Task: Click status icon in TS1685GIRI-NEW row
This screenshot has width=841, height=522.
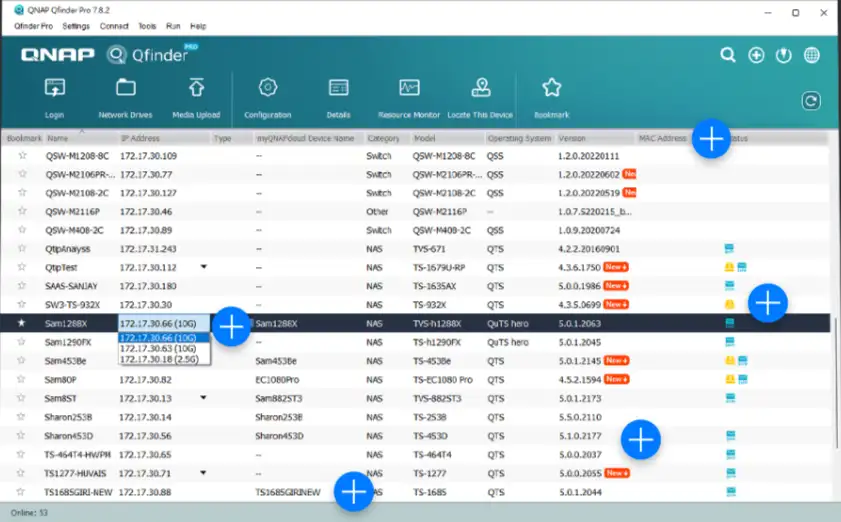Action: (x=731, y=491)
